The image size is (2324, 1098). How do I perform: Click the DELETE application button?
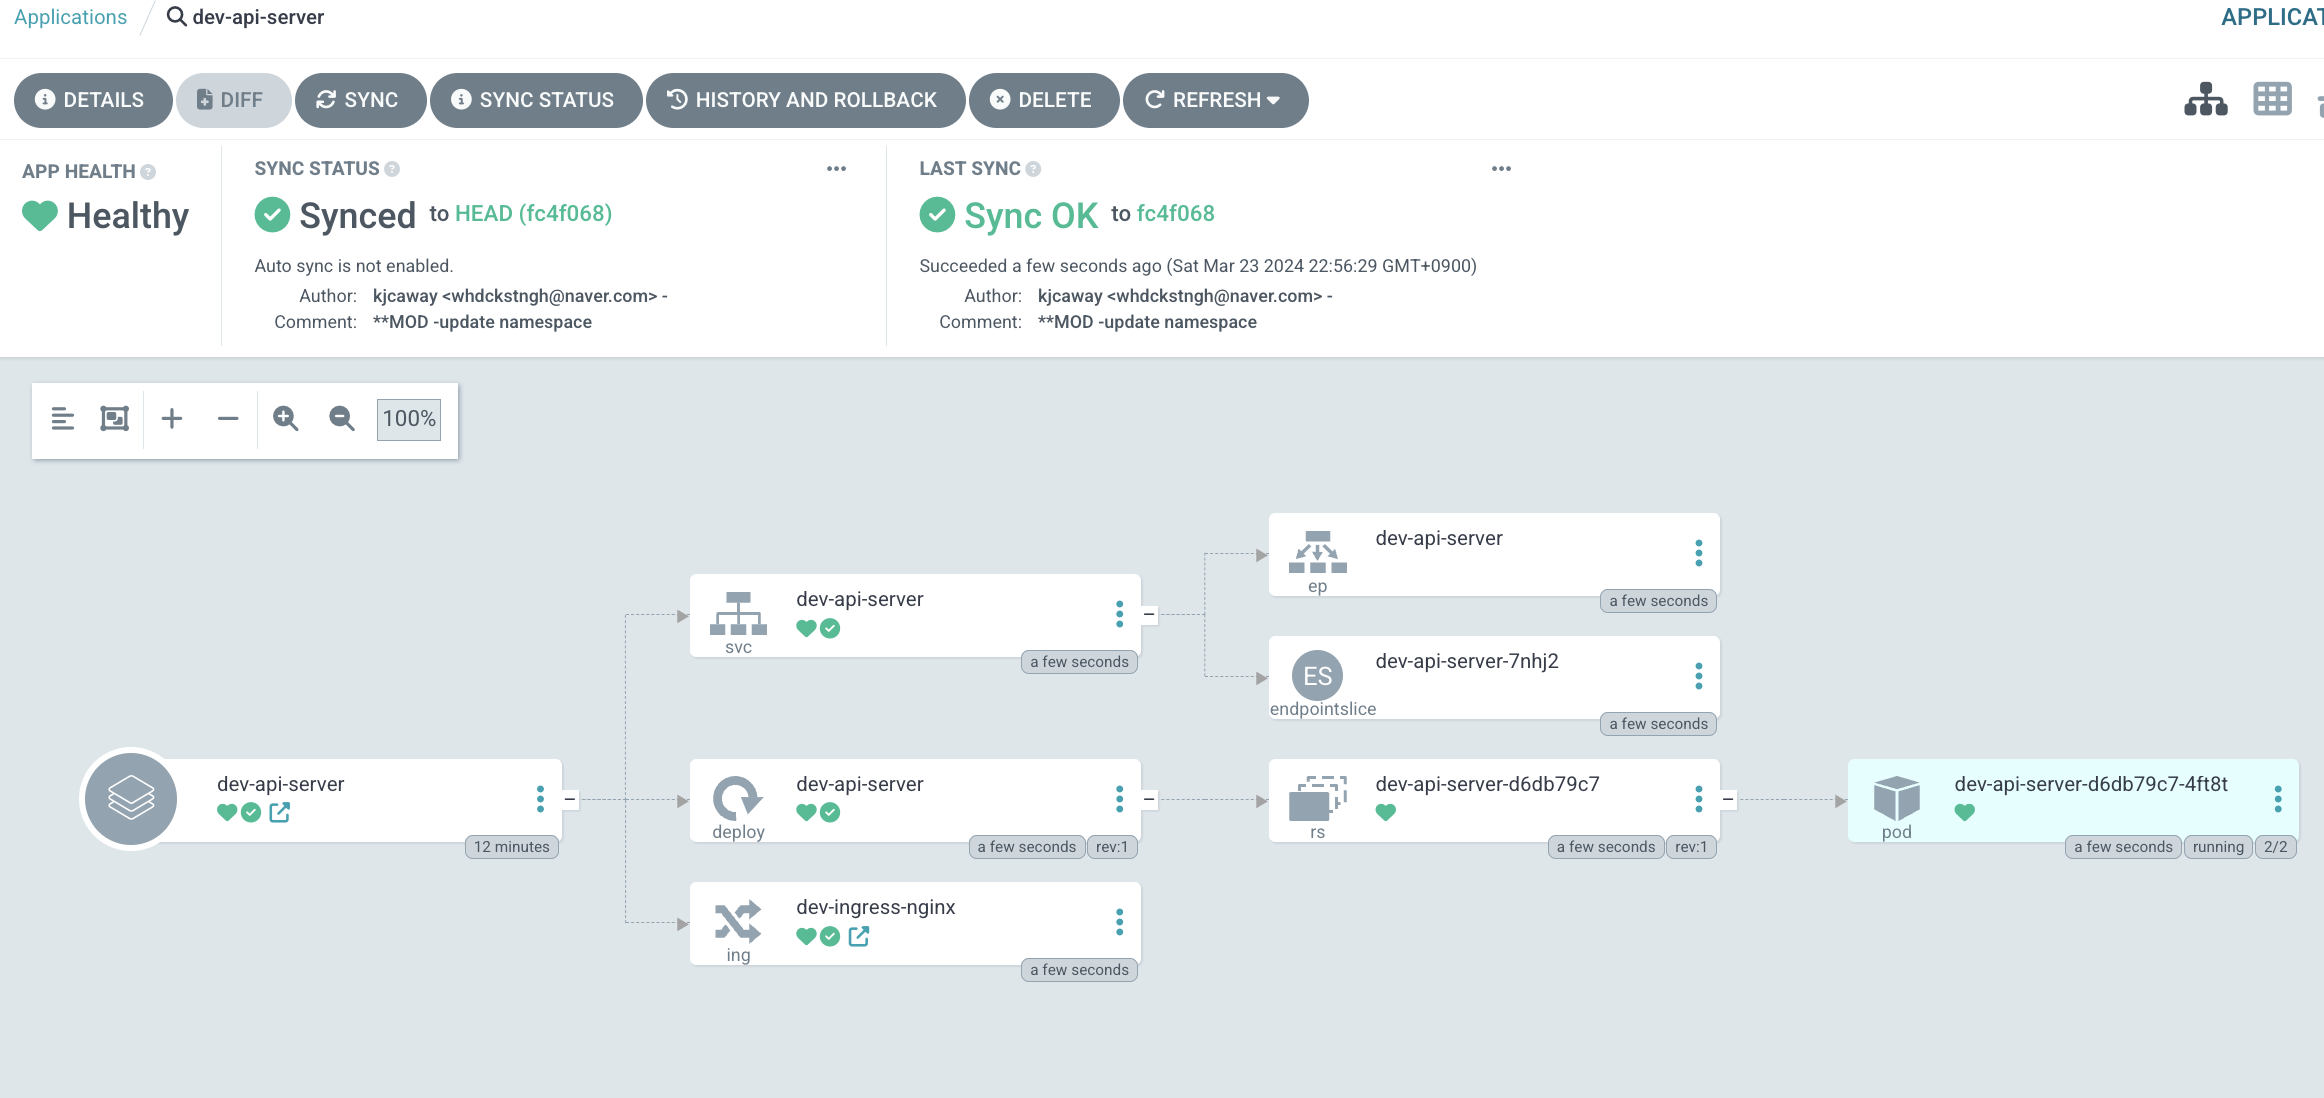pos(1043,100)
